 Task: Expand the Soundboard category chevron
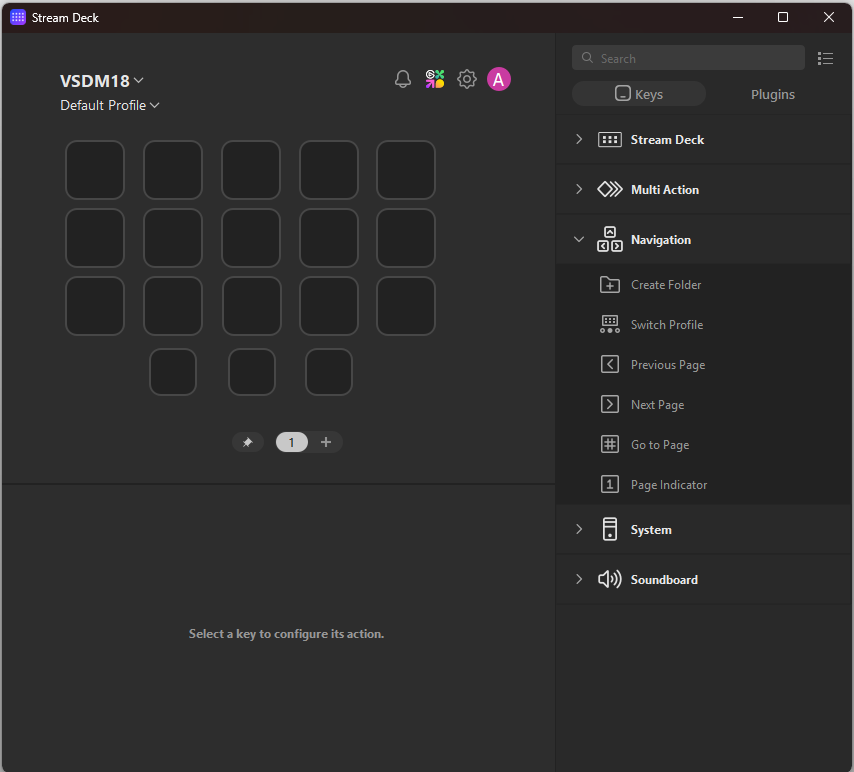pyautogui.click(x=579, y=579)
